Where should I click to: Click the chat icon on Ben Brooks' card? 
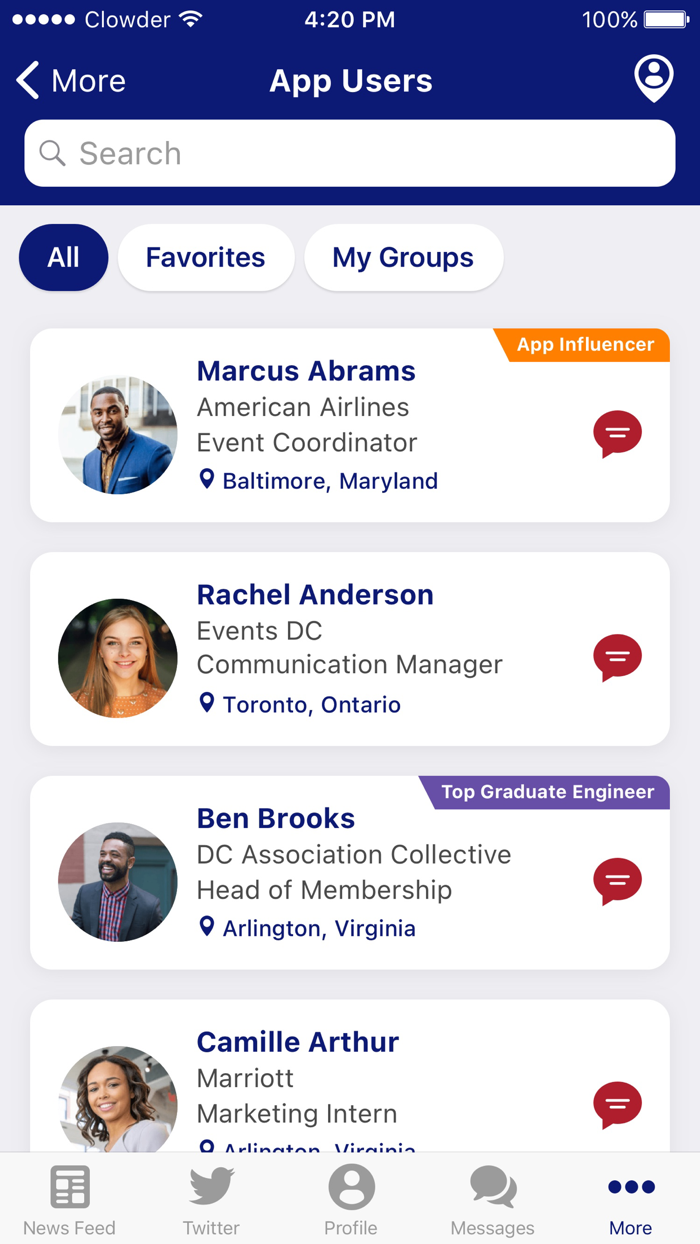[617, 881]
